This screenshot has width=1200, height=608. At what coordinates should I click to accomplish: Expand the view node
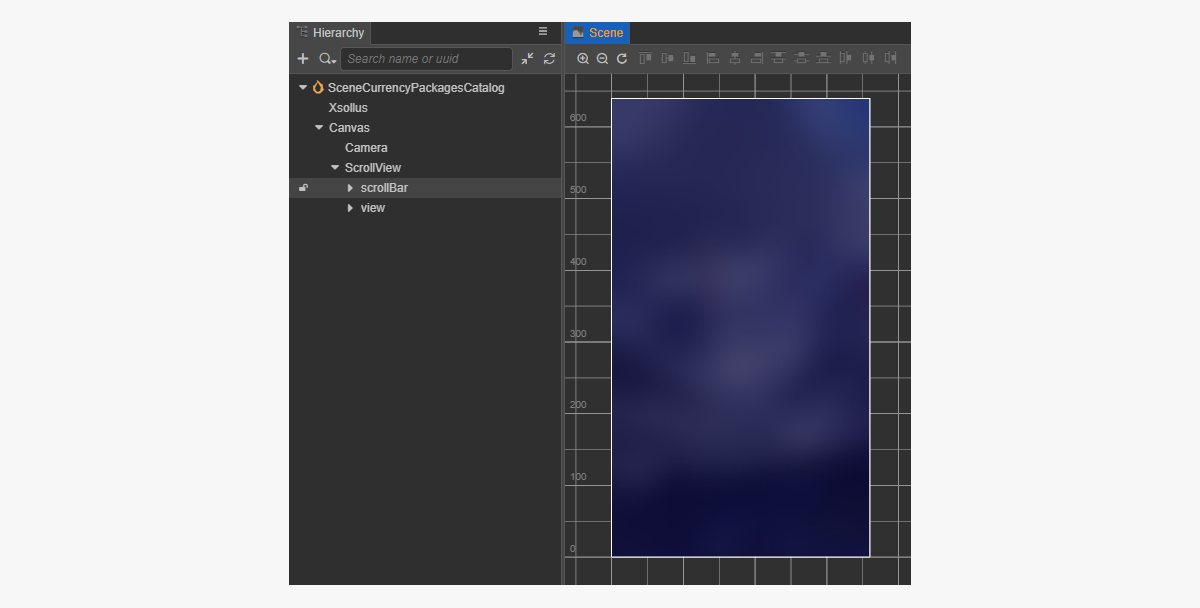click(350, 208)
